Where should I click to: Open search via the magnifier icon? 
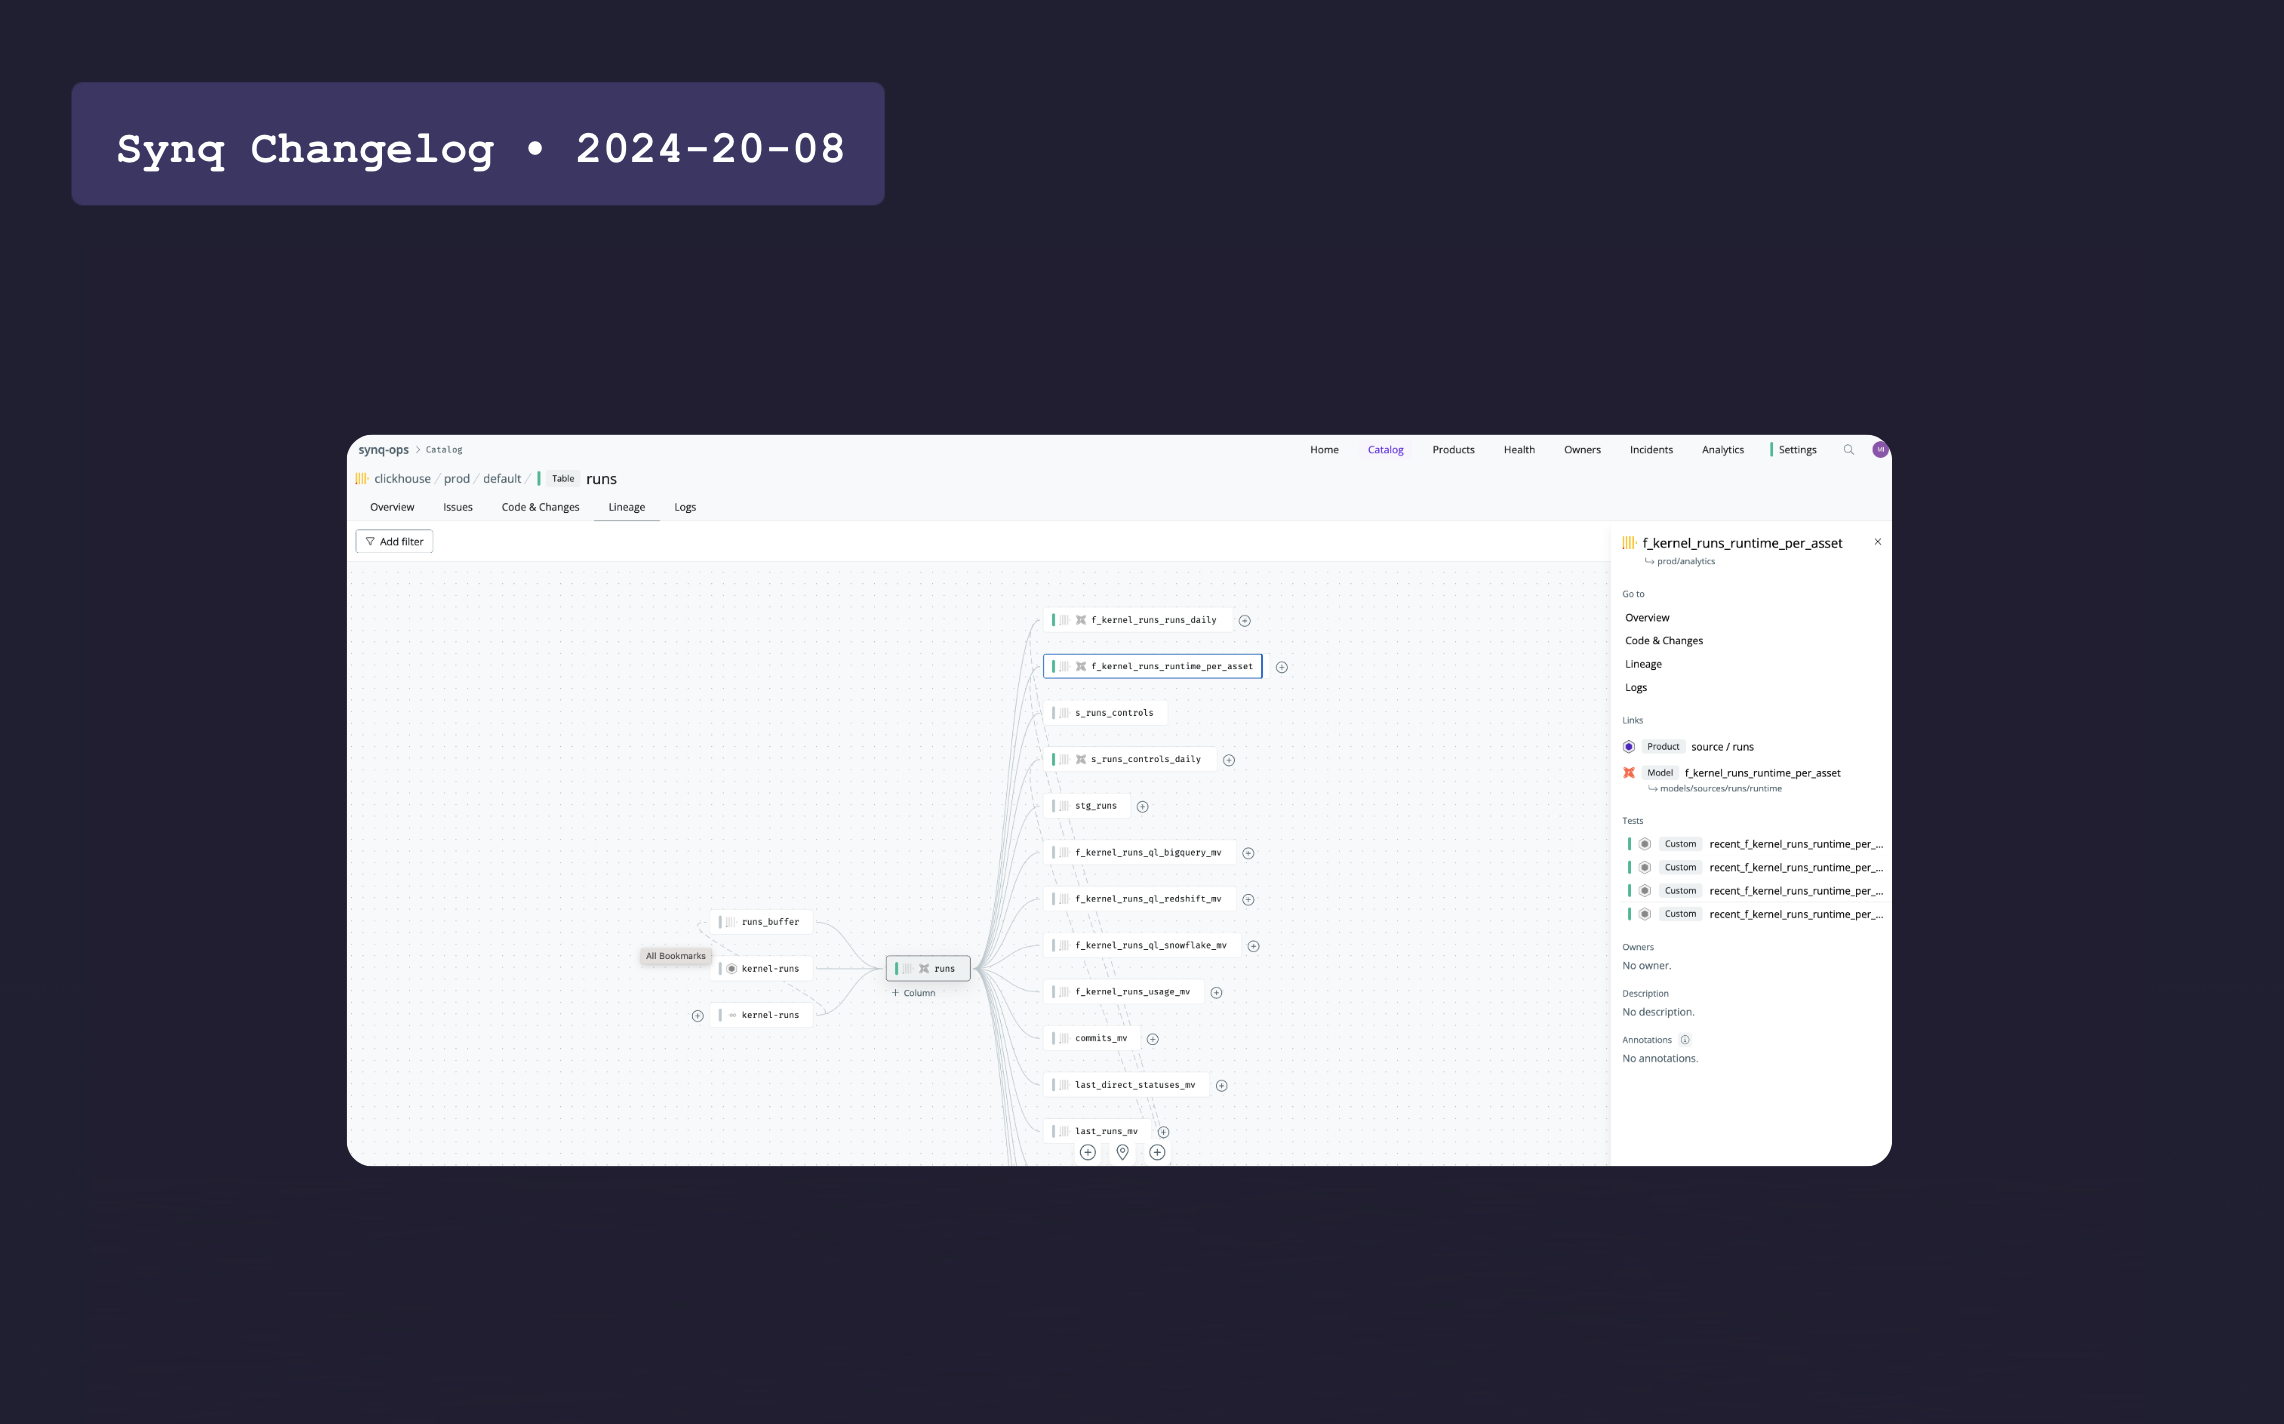1849,449
